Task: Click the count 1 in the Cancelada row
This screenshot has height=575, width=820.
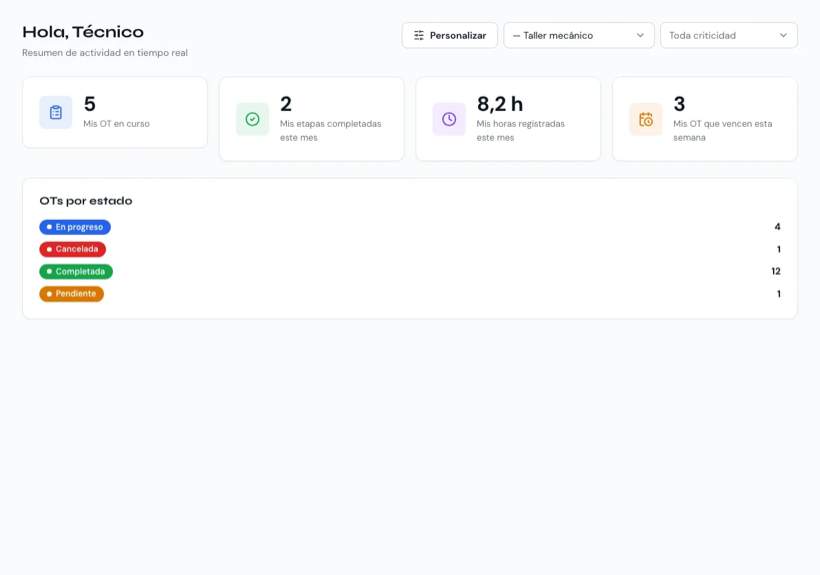Action: click(779, 249)
